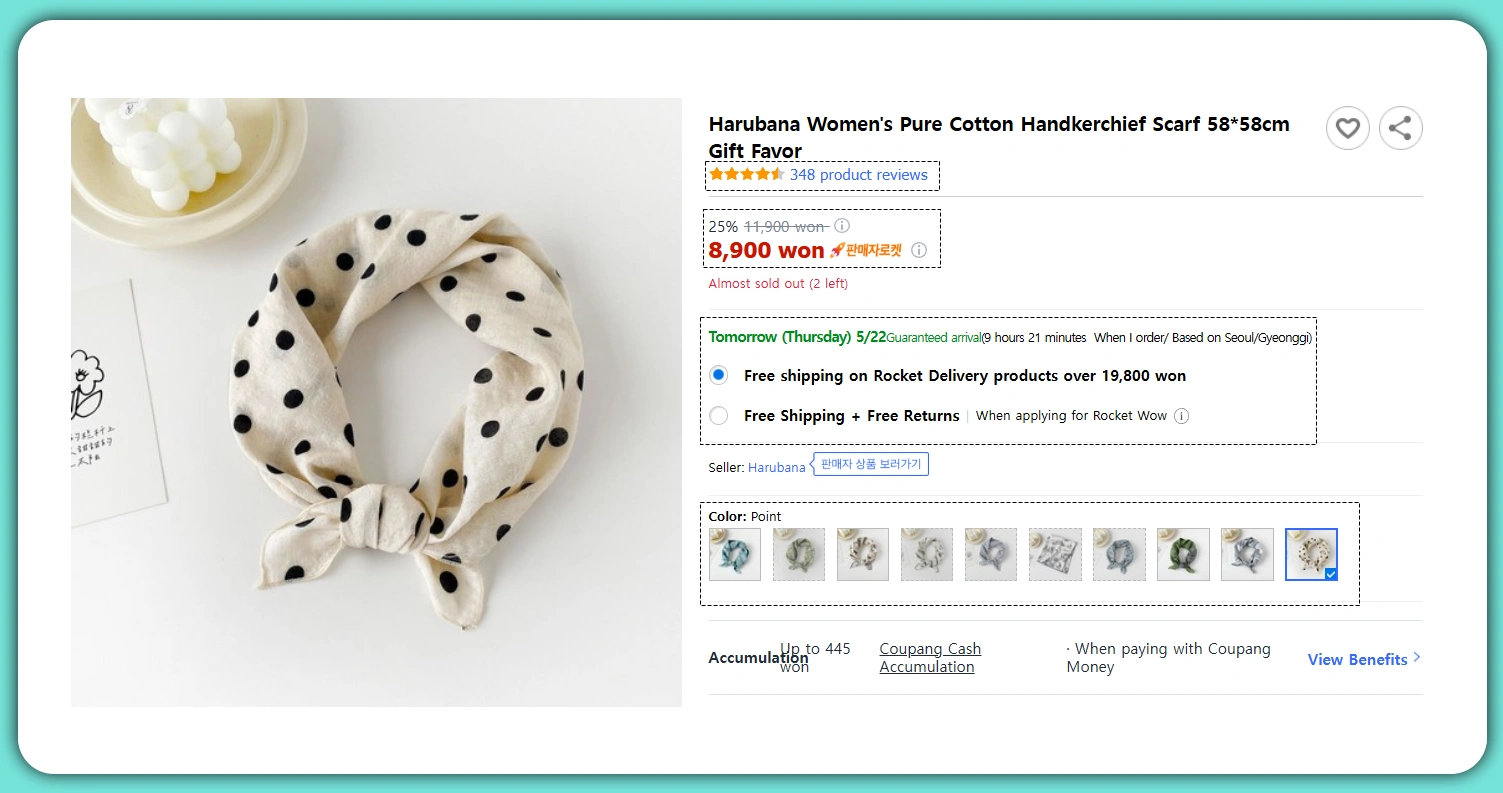Click the main polka dot scarf product image
Viewport: 1503px width, 793px height.
[376, 402]
